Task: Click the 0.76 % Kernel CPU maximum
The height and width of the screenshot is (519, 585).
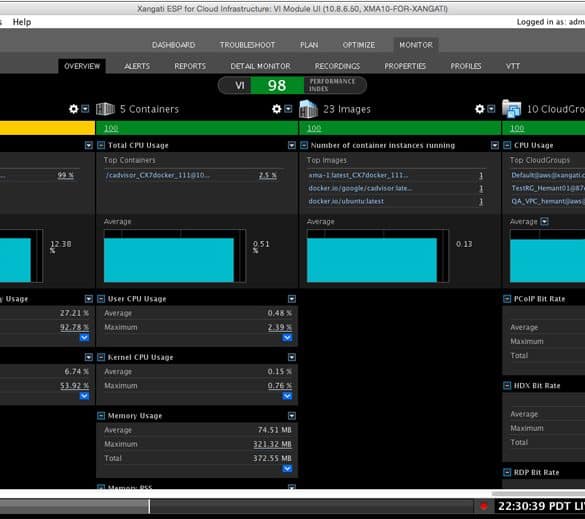Action: 279,385
